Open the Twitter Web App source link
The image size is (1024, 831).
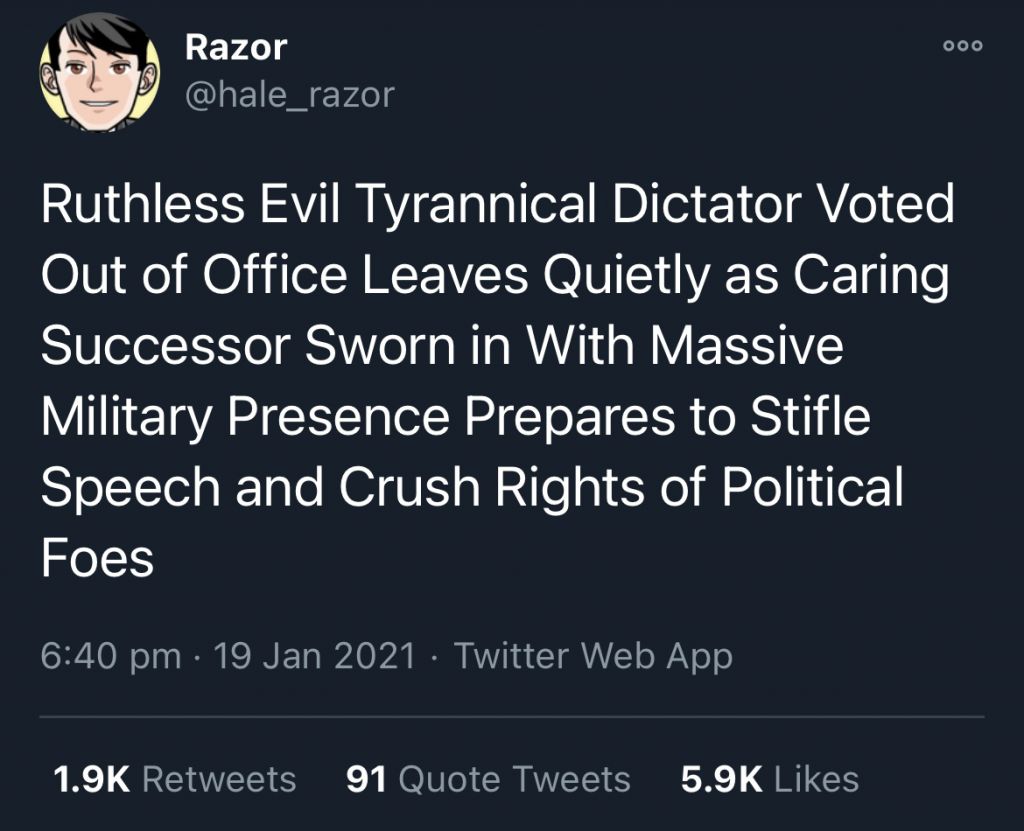pos(593,656)
